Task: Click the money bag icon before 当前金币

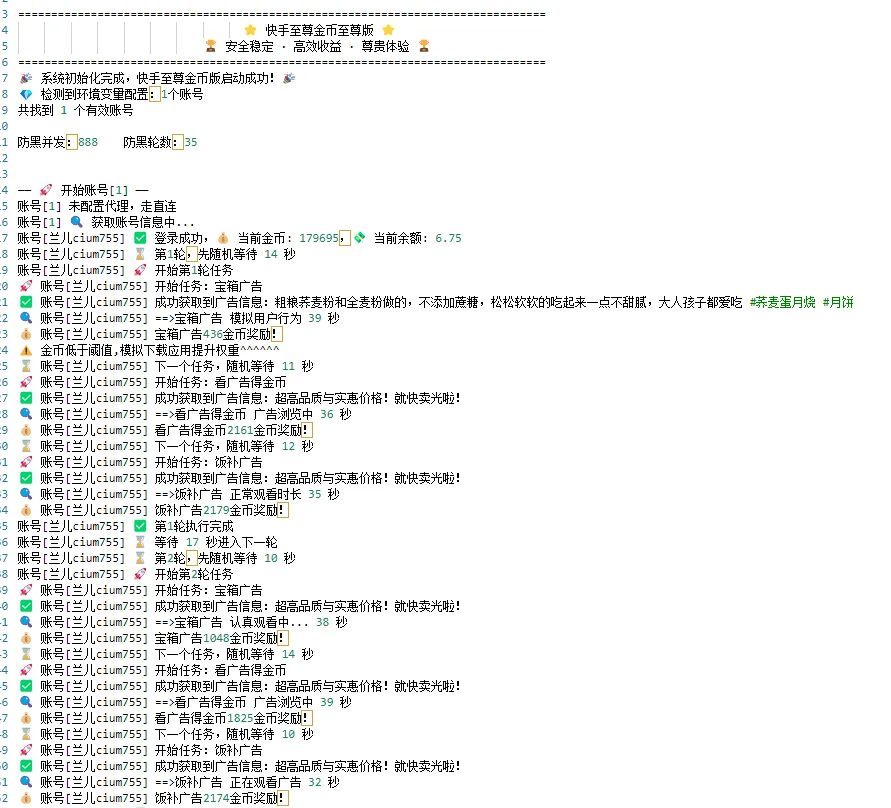Action: (223, 238)
